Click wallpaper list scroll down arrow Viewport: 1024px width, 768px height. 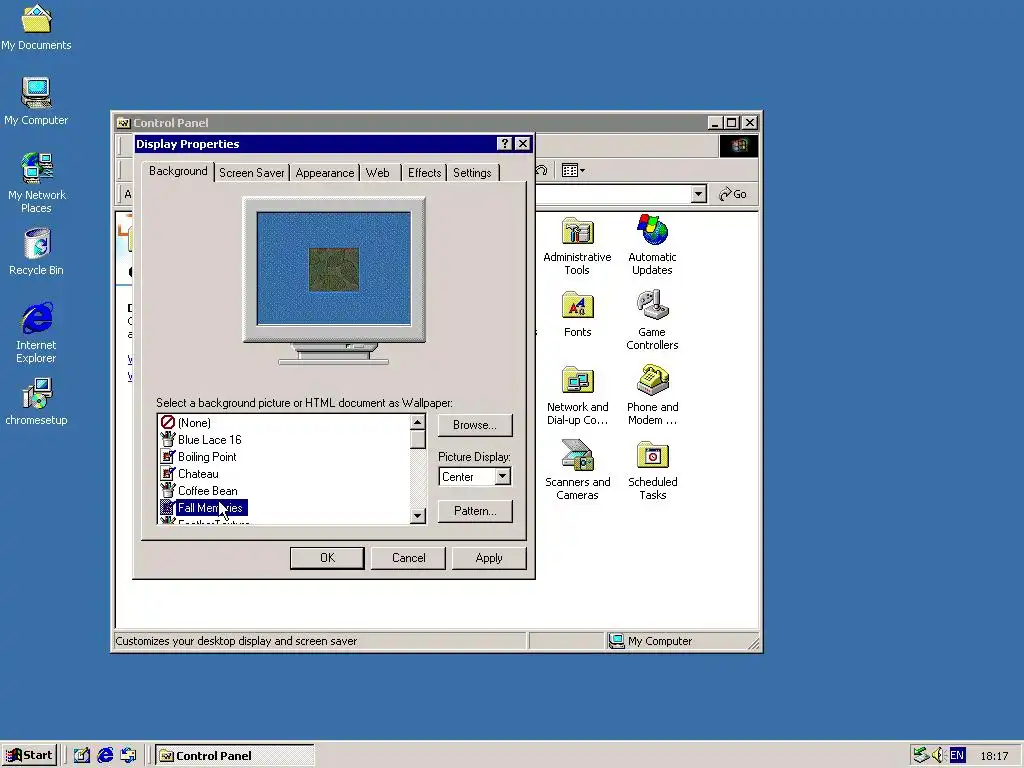[418, 516]
